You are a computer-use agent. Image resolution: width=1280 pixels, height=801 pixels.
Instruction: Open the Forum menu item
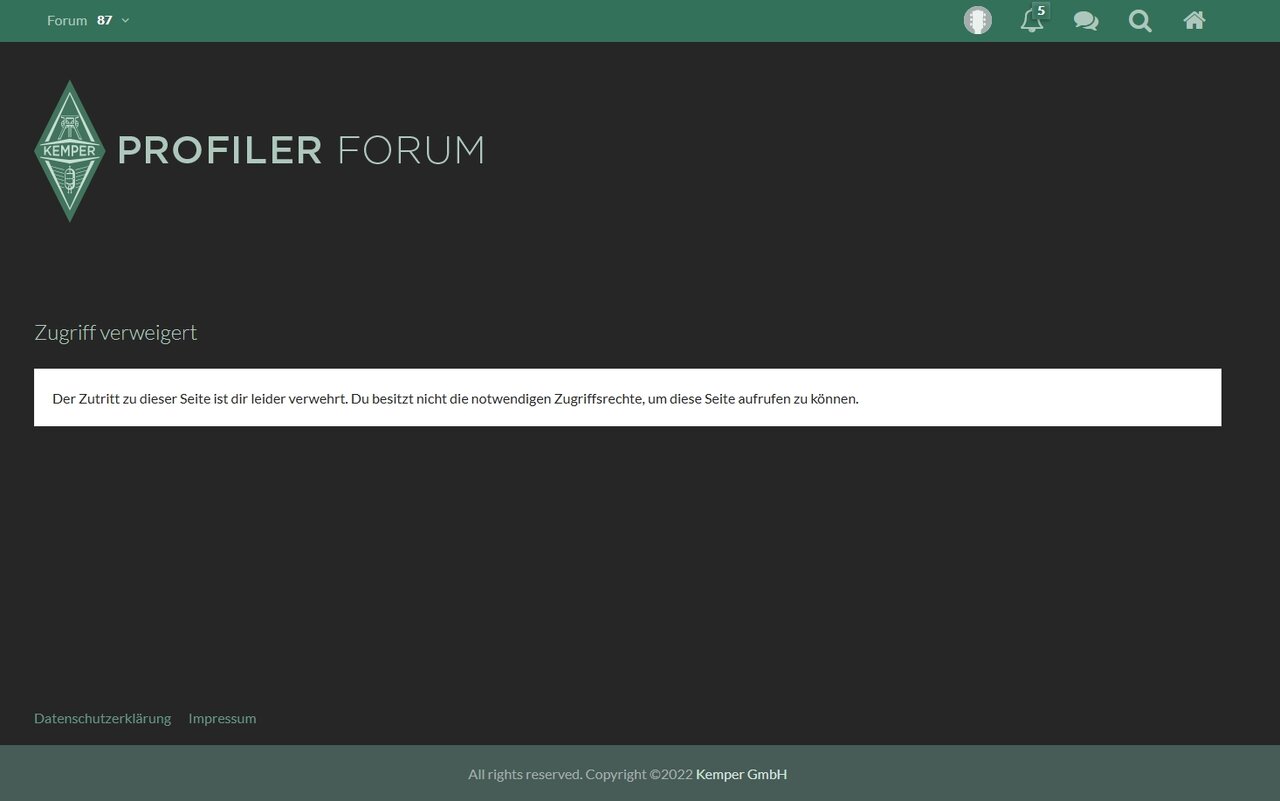pos(67,20)
